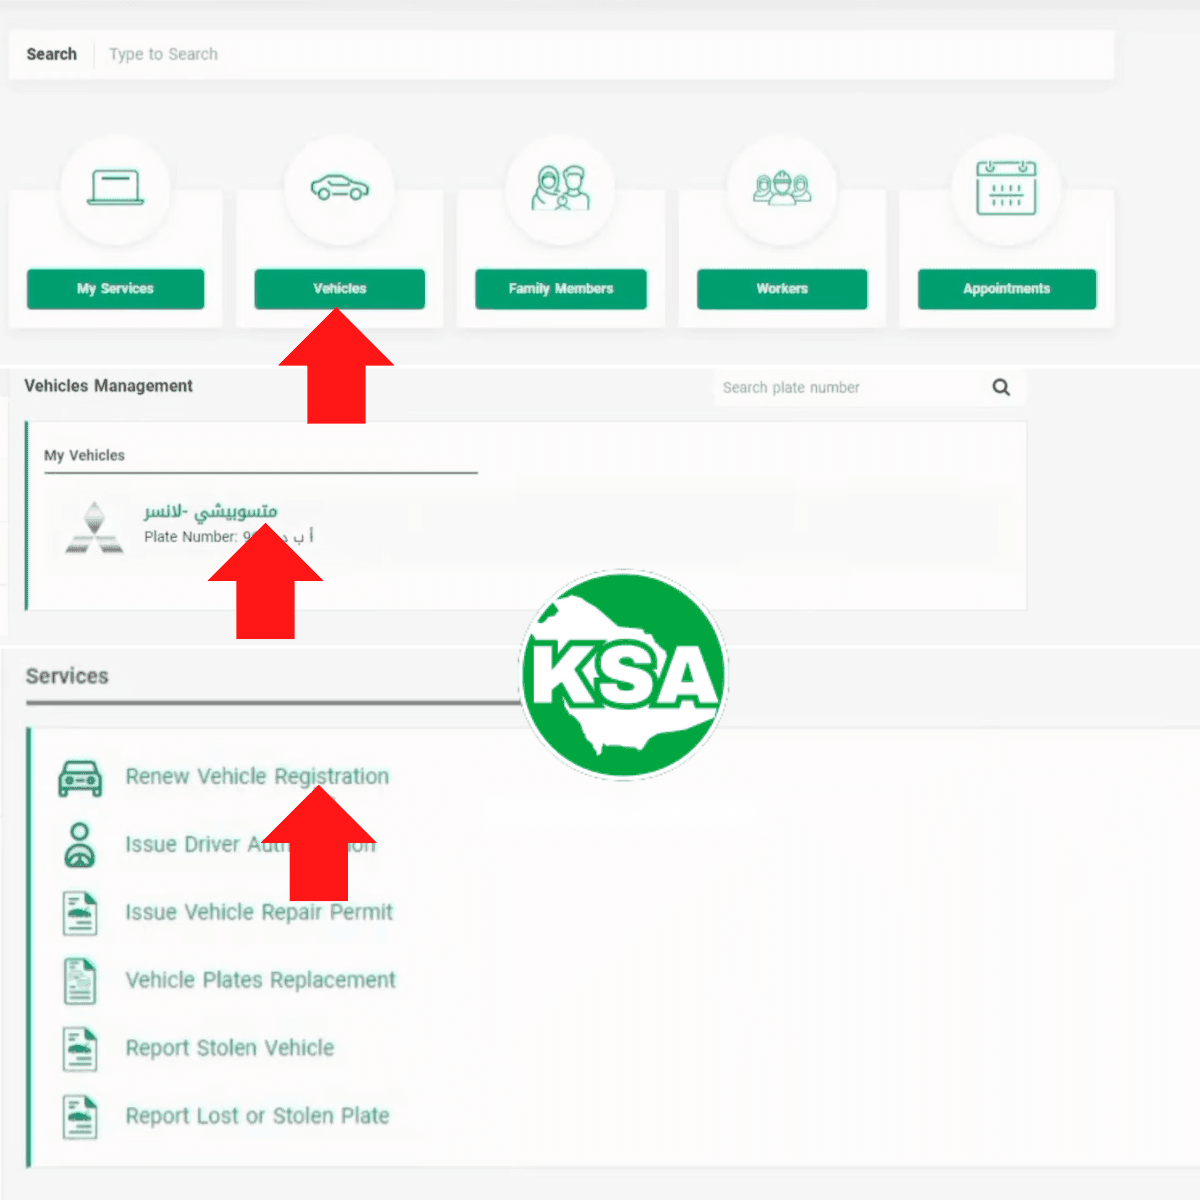Screen dimensions: 1200x1200
Task: Click the car icon above Vehicles
Action: pos(340,187)
